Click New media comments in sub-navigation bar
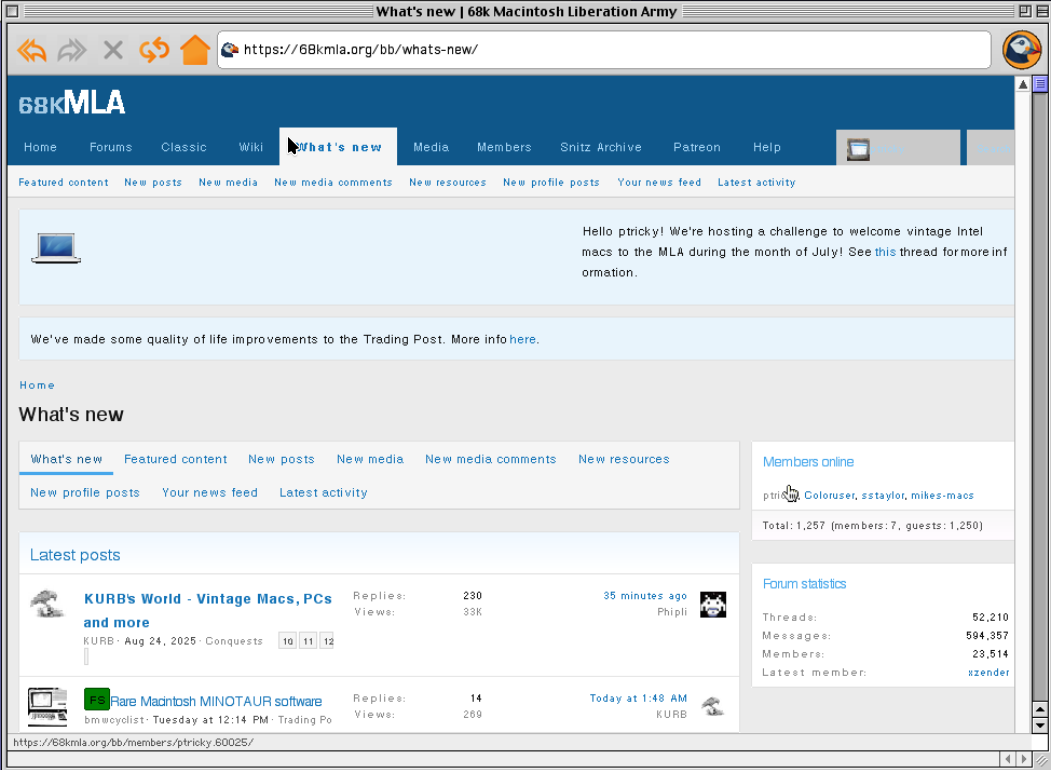Screen dimensions: 1051x770 coord(333,182)
